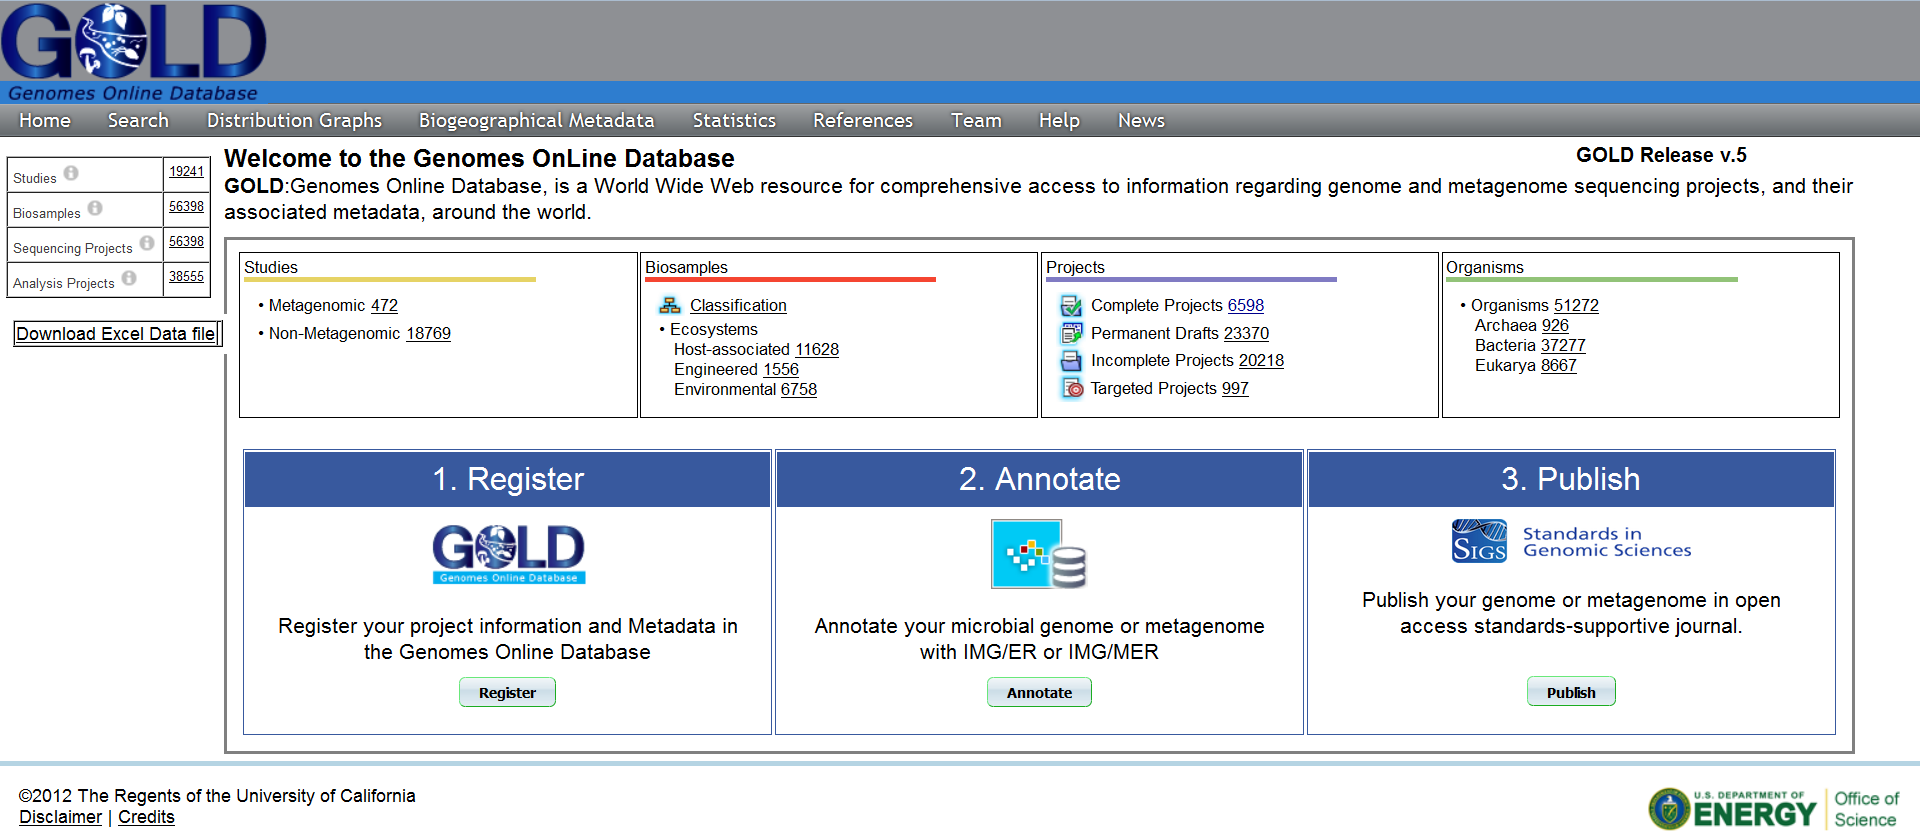The image size is (1920, 836).
Task: Click the Office of Science logo text
Action: tap(1866, 809)
